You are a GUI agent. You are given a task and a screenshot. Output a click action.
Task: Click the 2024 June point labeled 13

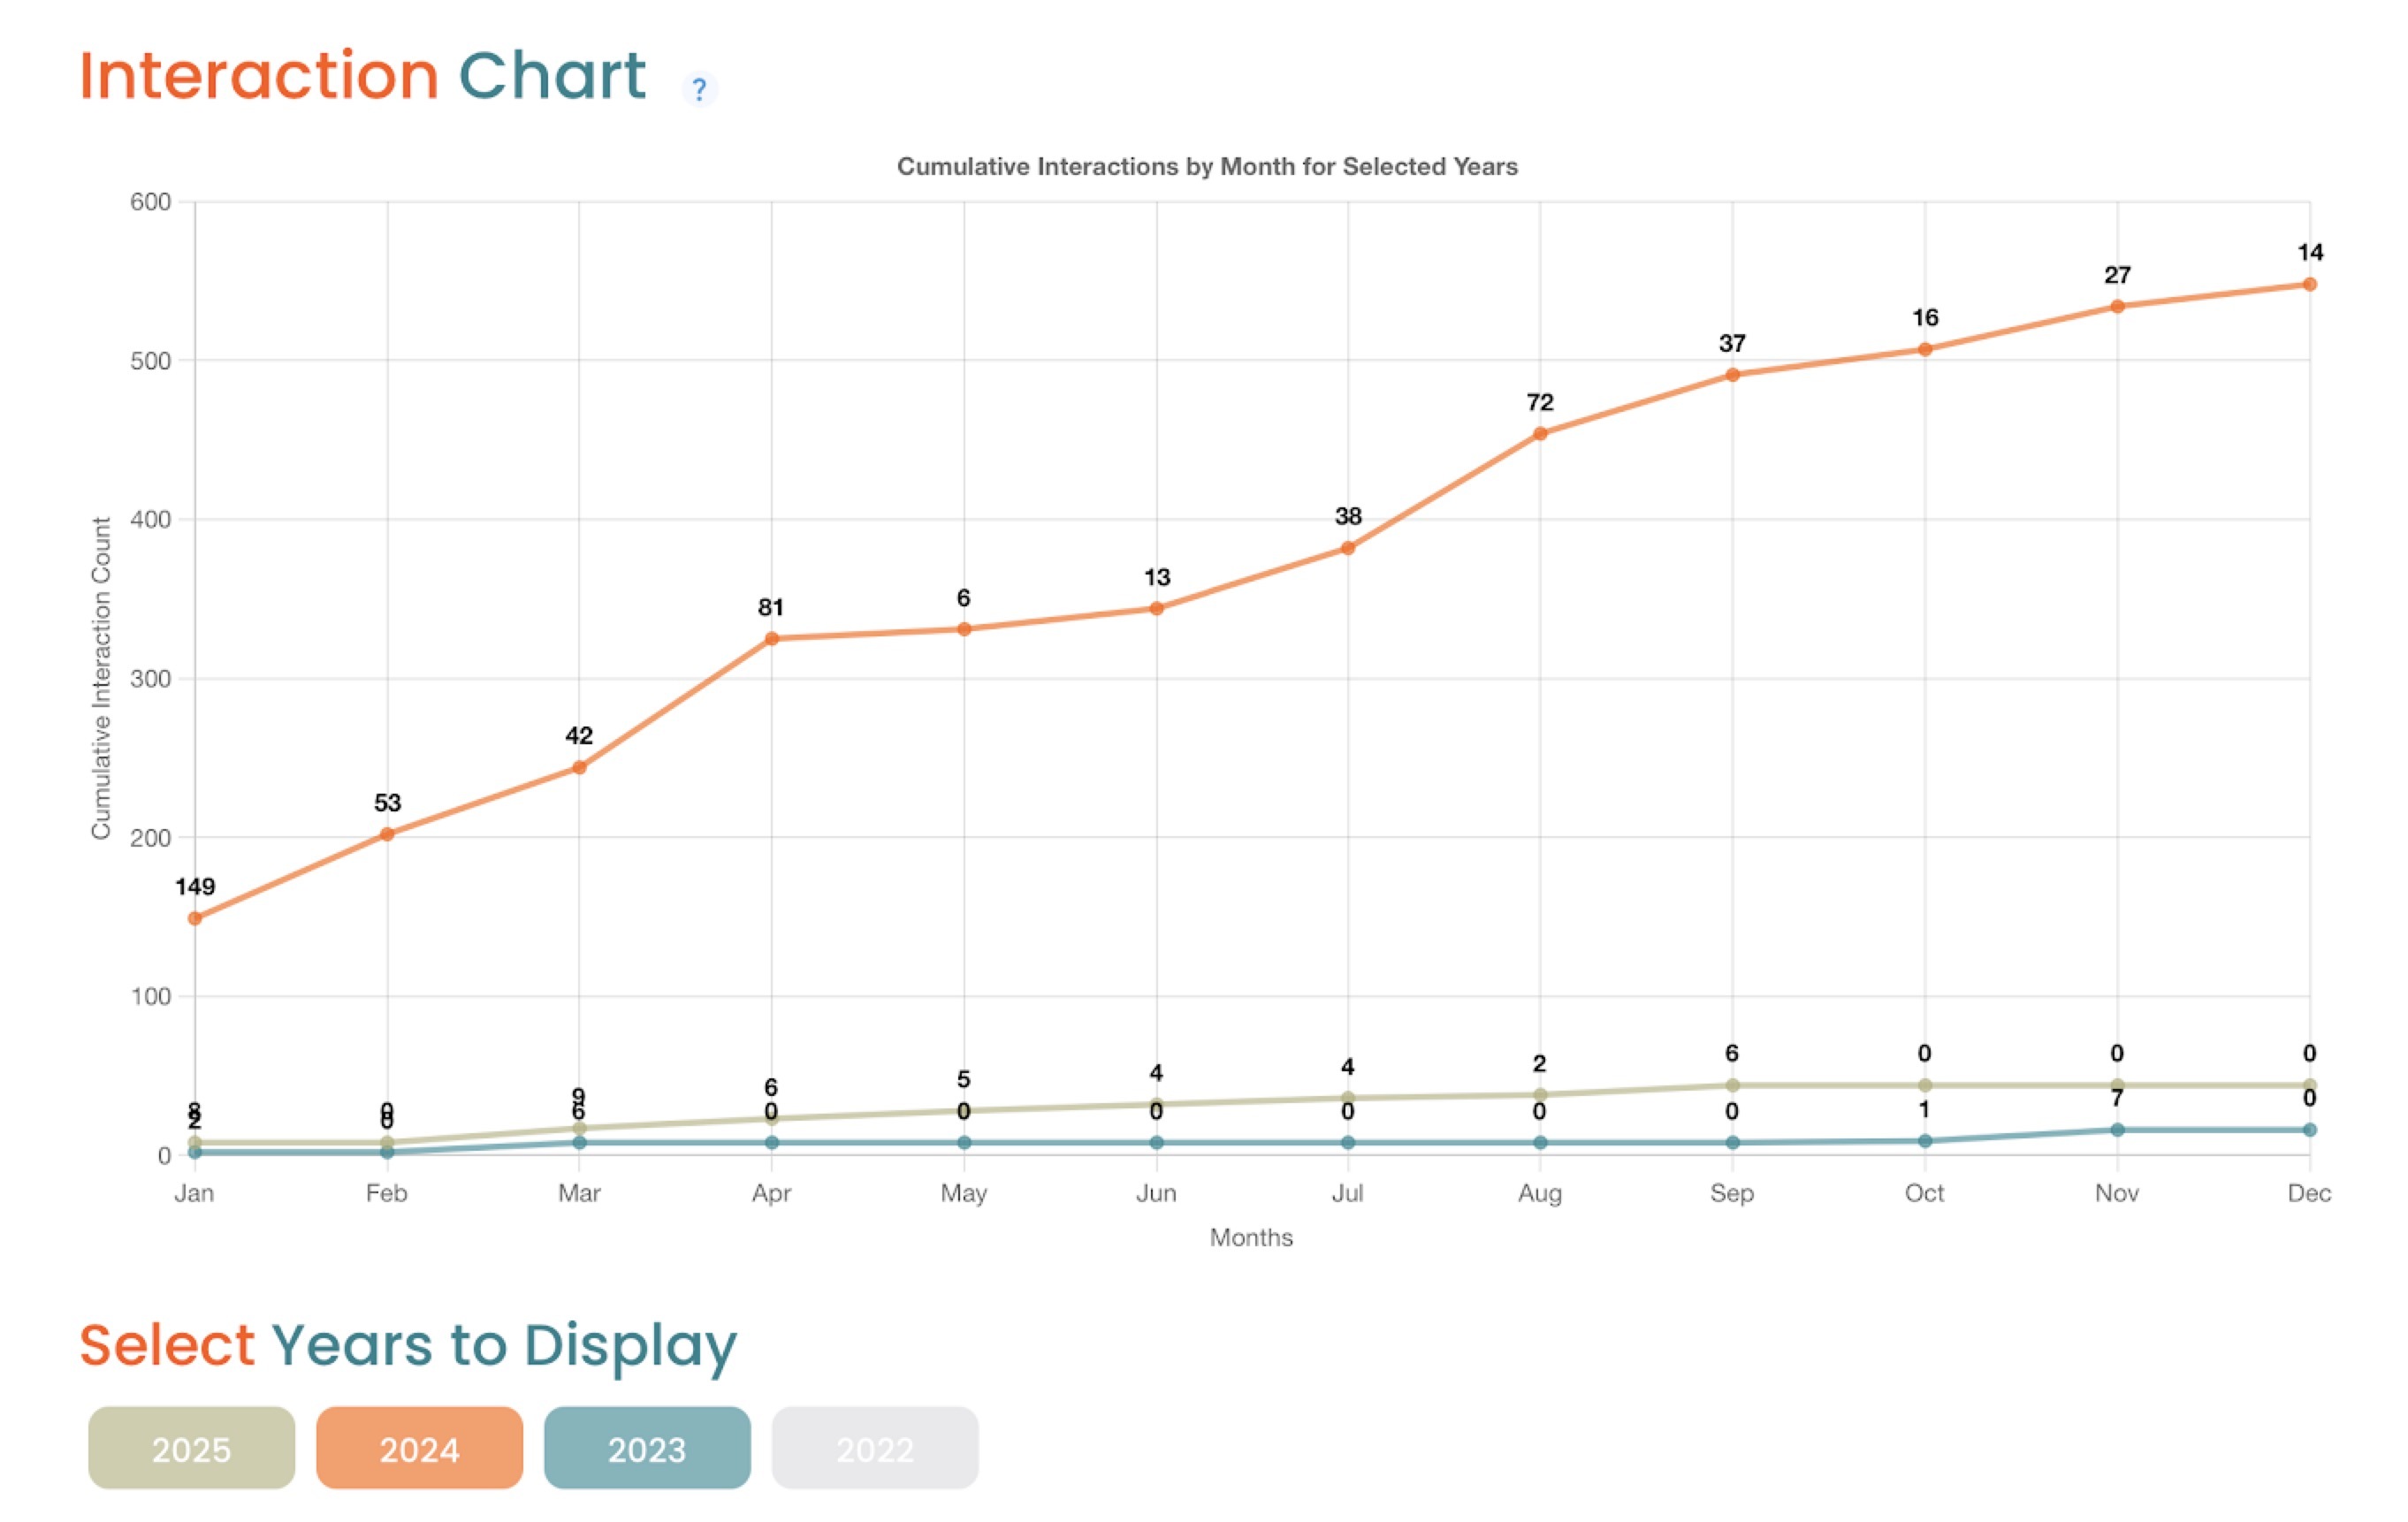pyautogui.click(x=1156, y=608)
